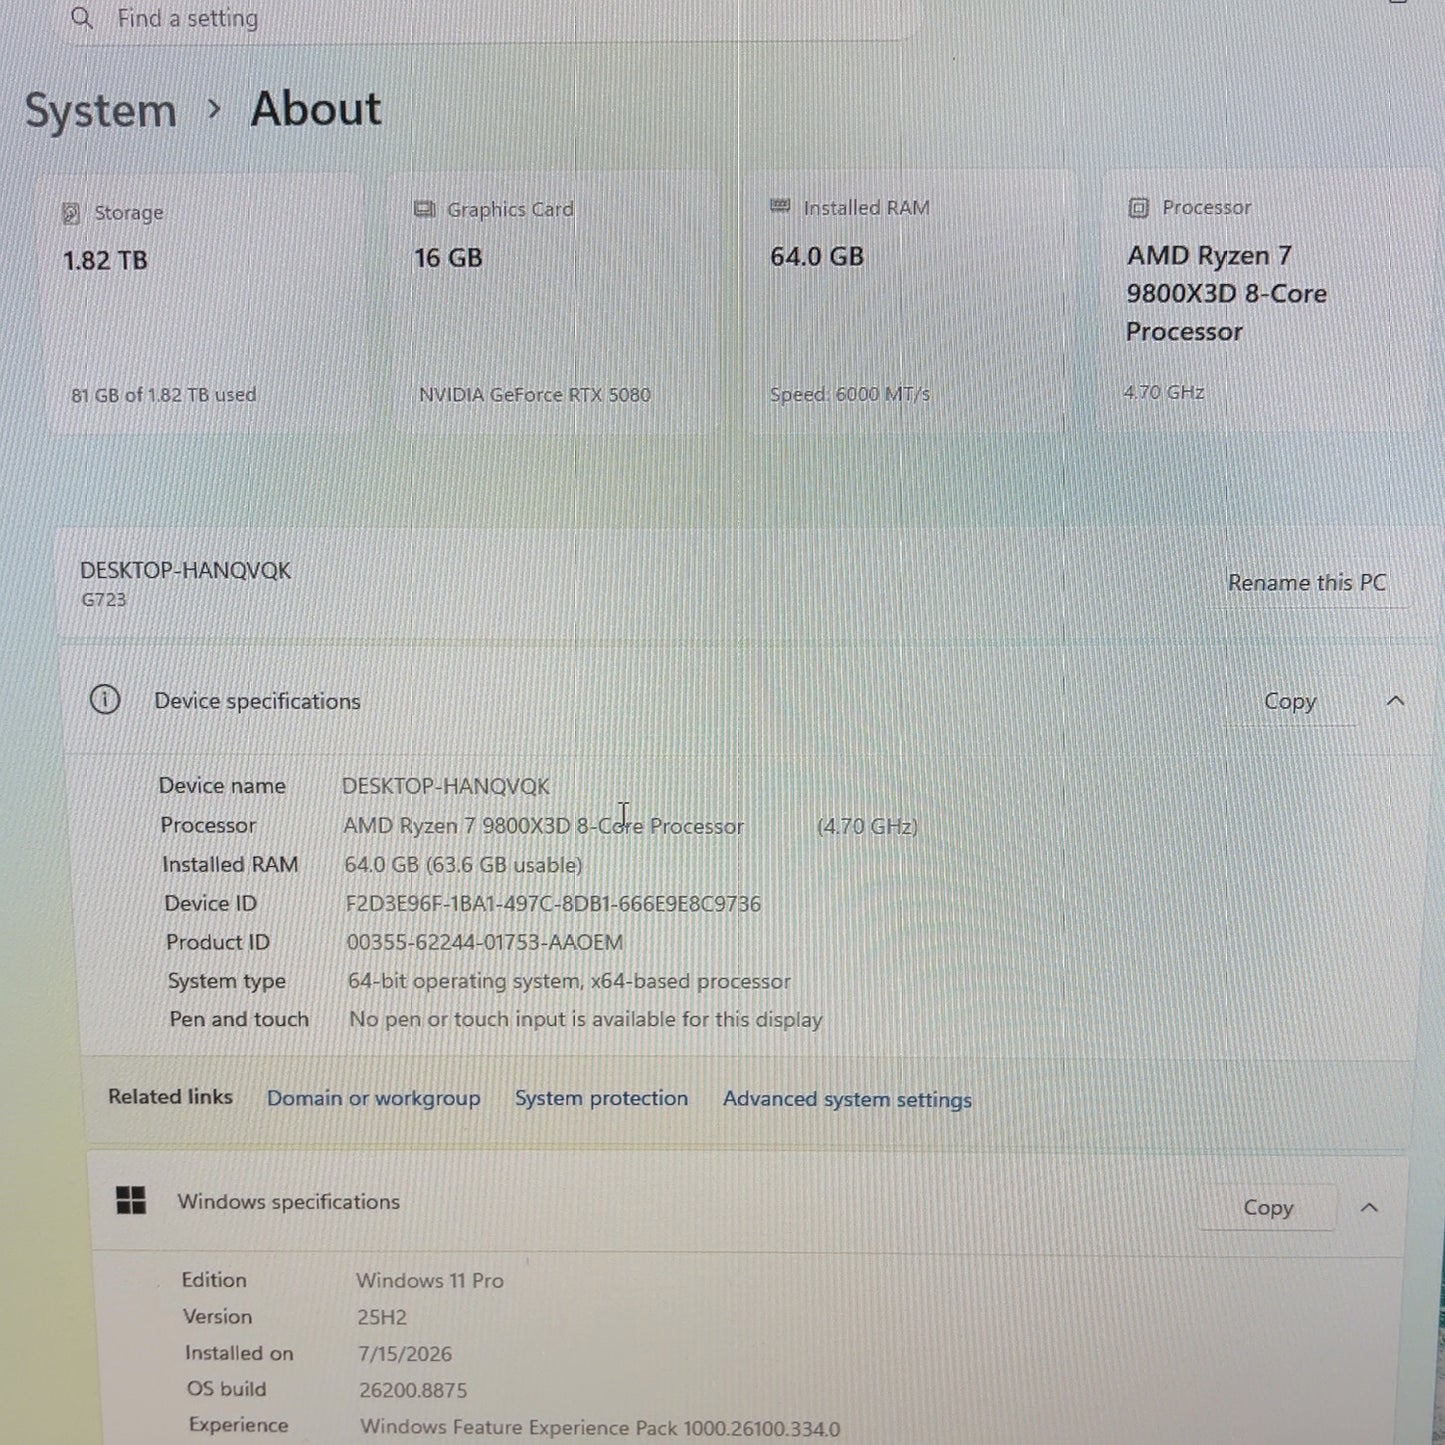Screen dimensions: 1445x1445
Task: Select the 81 GB of 1.82 TB used text
Action: coord(164,395)
